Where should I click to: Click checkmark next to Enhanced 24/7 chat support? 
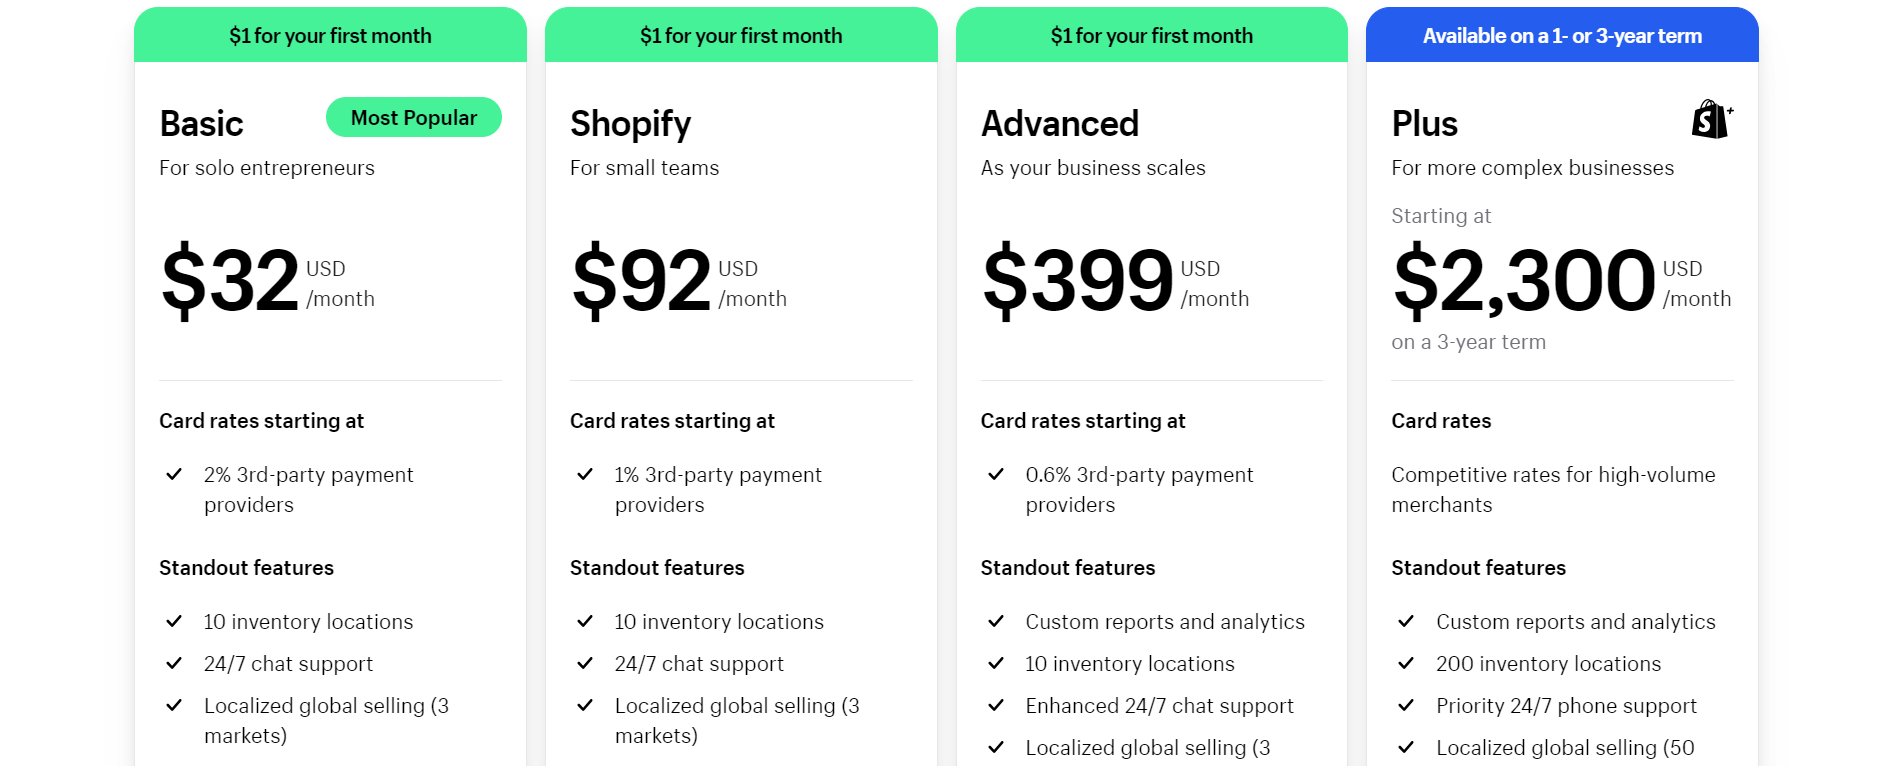pyautogui.click(x=996, y=705)
